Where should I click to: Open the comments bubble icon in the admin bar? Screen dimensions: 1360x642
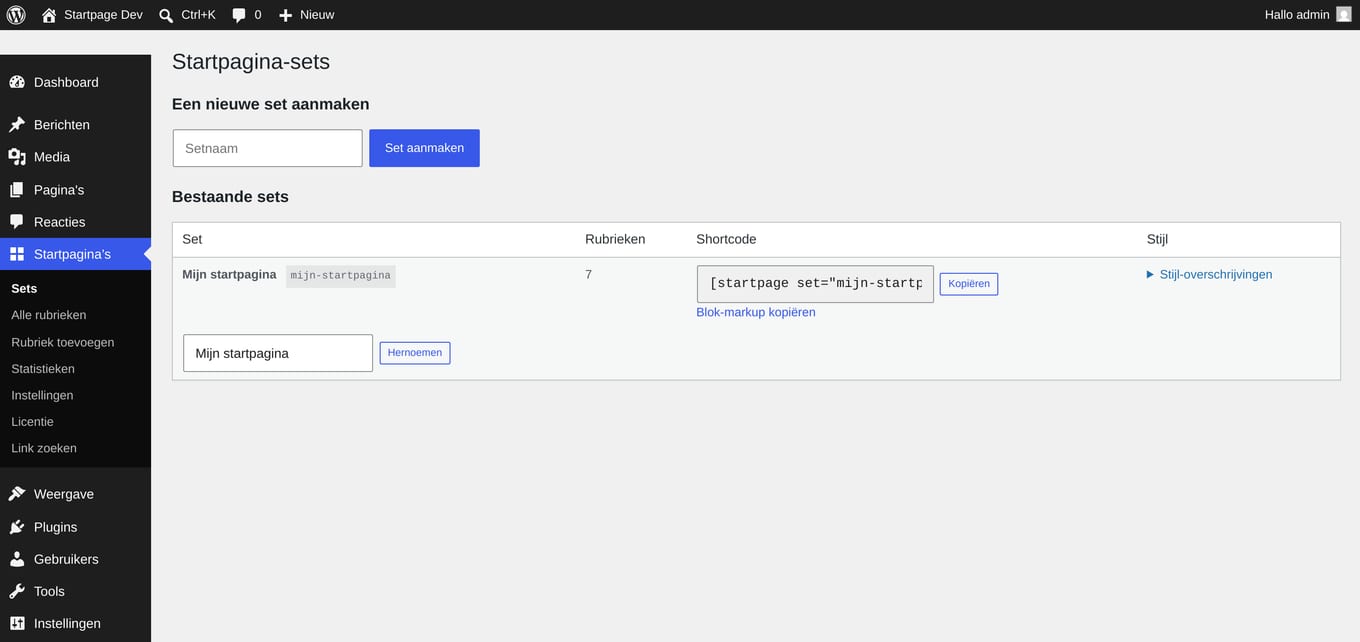(x=239, y=15)
